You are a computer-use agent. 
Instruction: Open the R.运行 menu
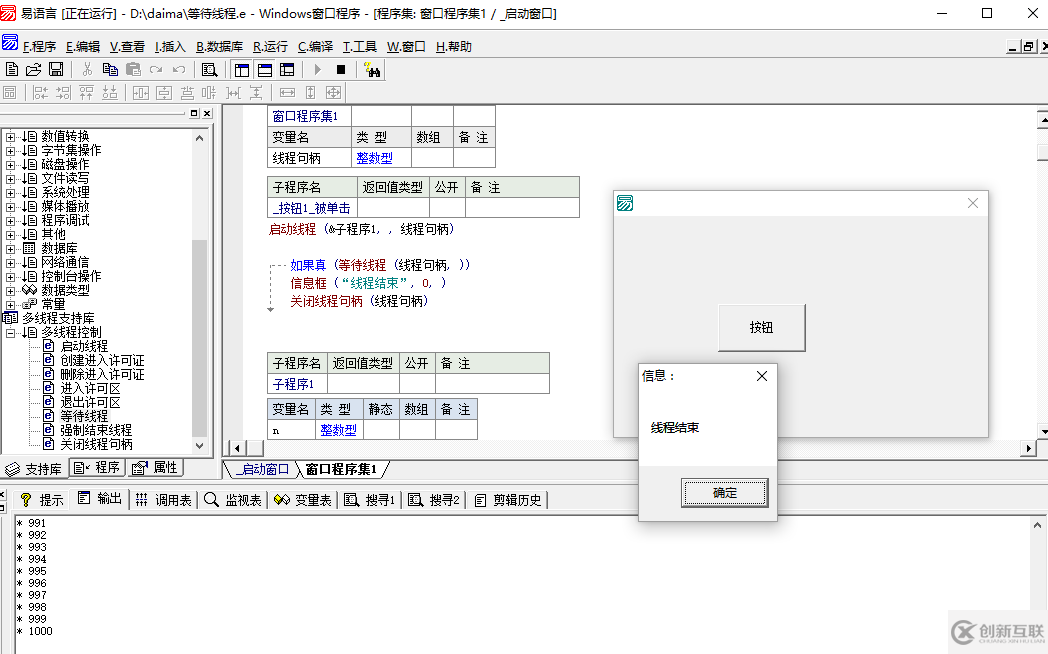270,47
